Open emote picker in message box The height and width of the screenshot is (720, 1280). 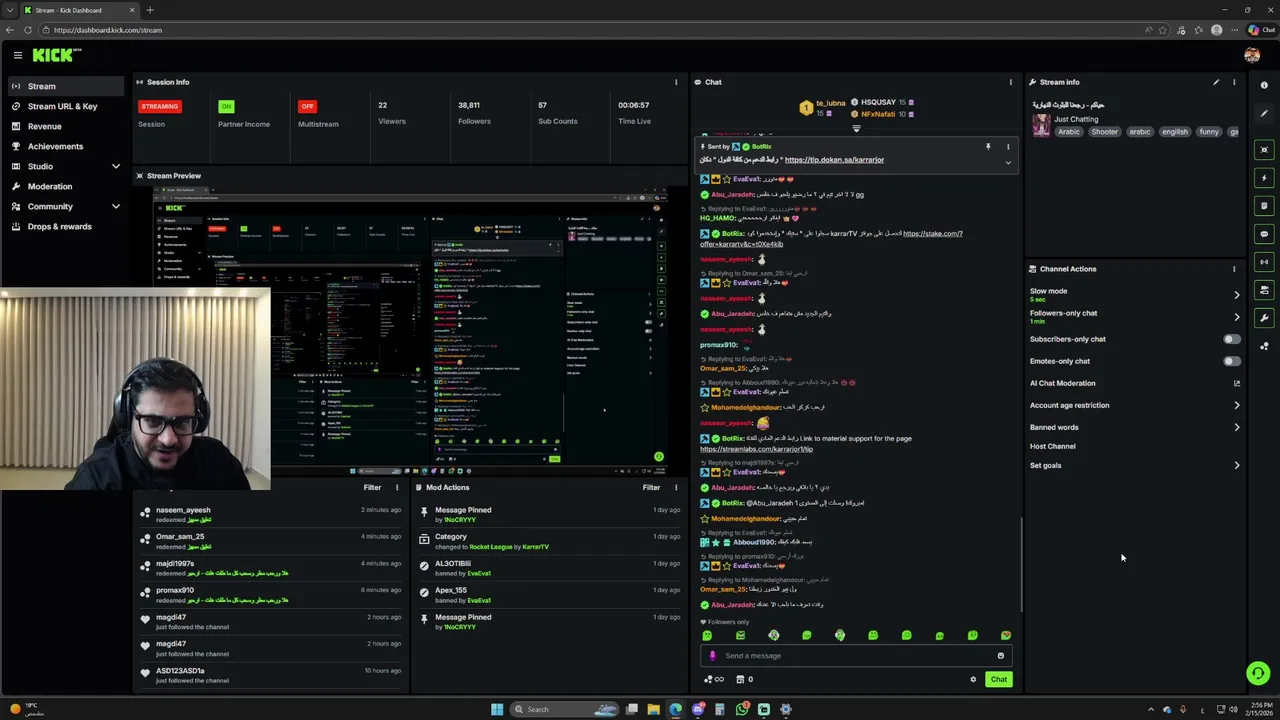pos(1000,656)
